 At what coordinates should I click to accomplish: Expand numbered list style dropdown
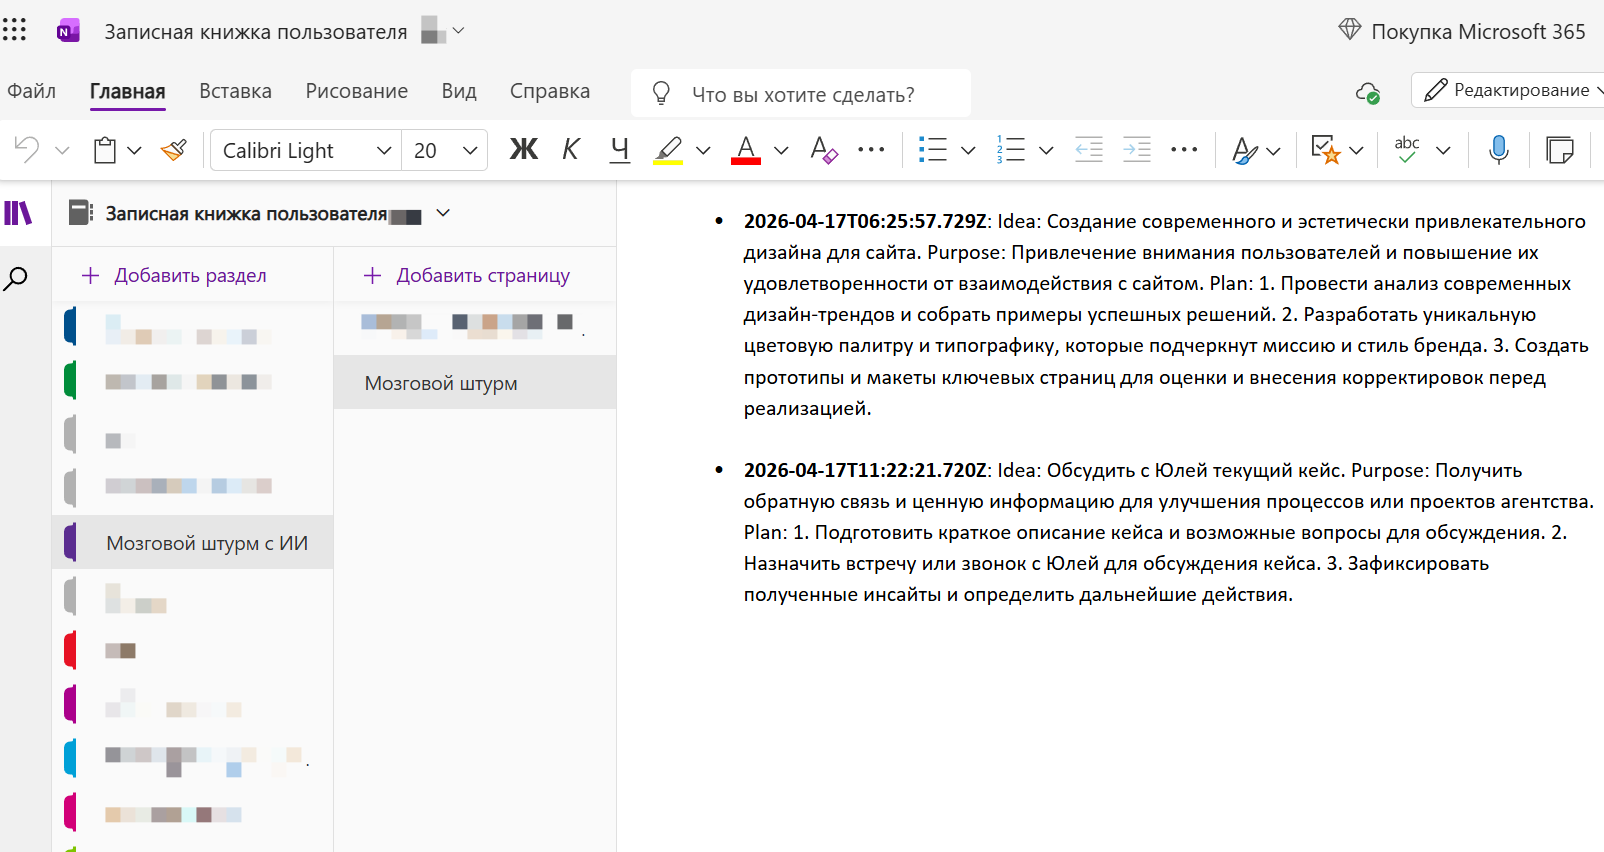tap(1046, 150)
